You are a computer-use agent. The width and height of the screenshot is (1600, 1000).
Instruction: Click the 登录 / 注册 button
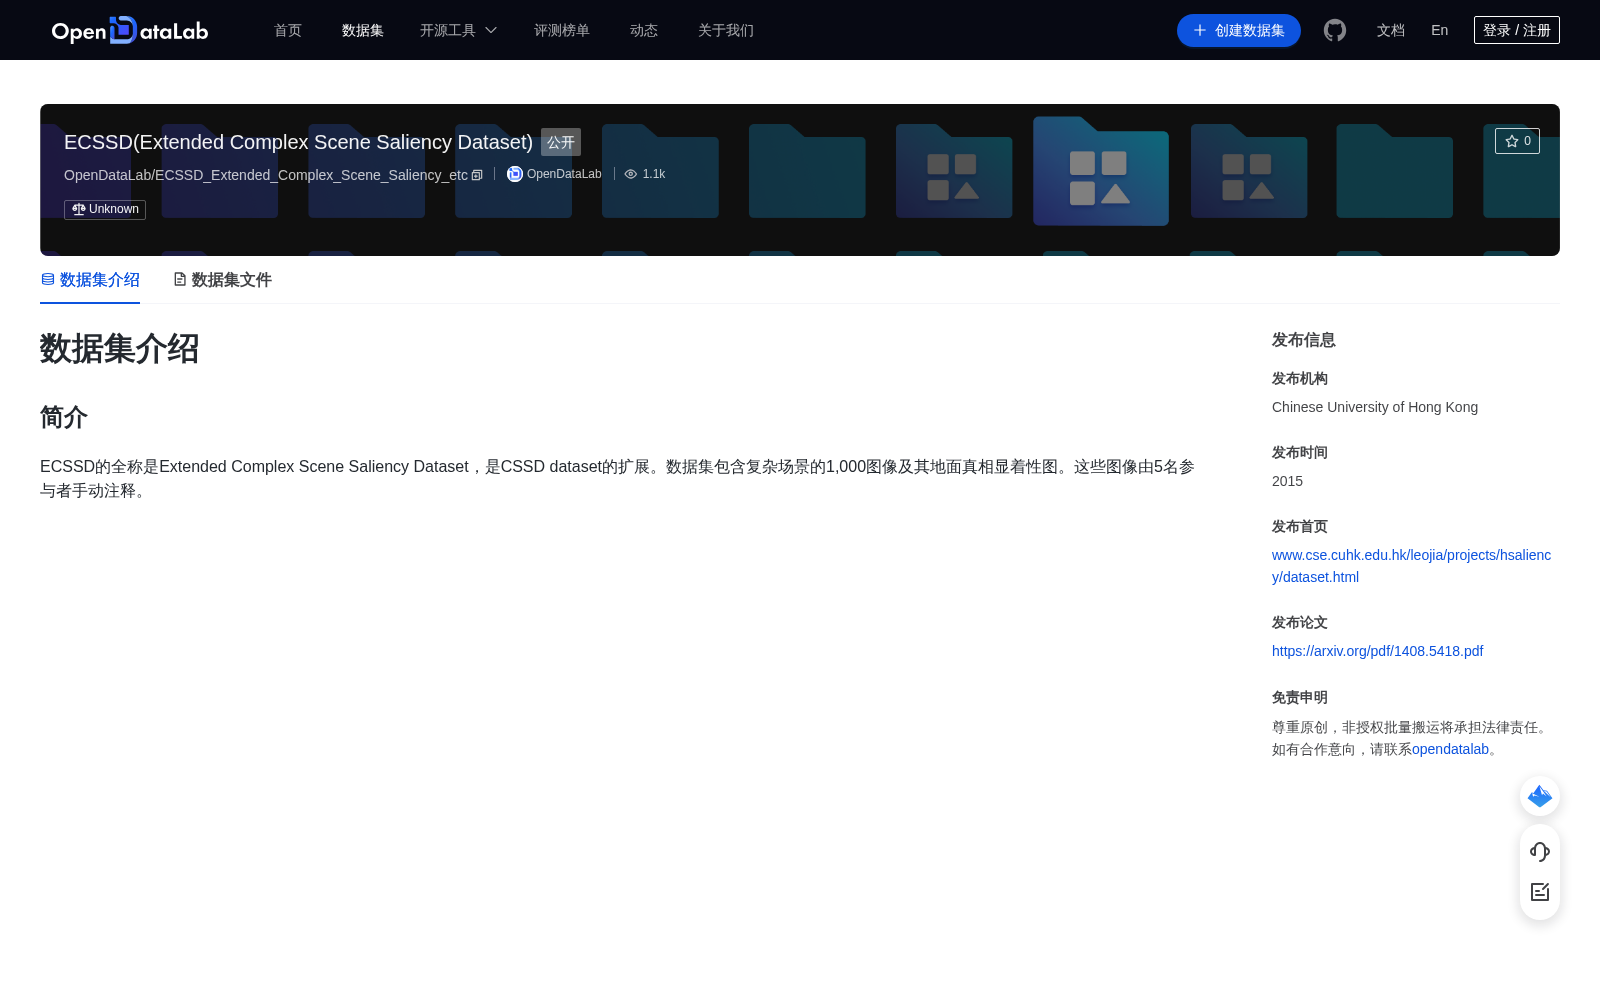(1517, 30)
